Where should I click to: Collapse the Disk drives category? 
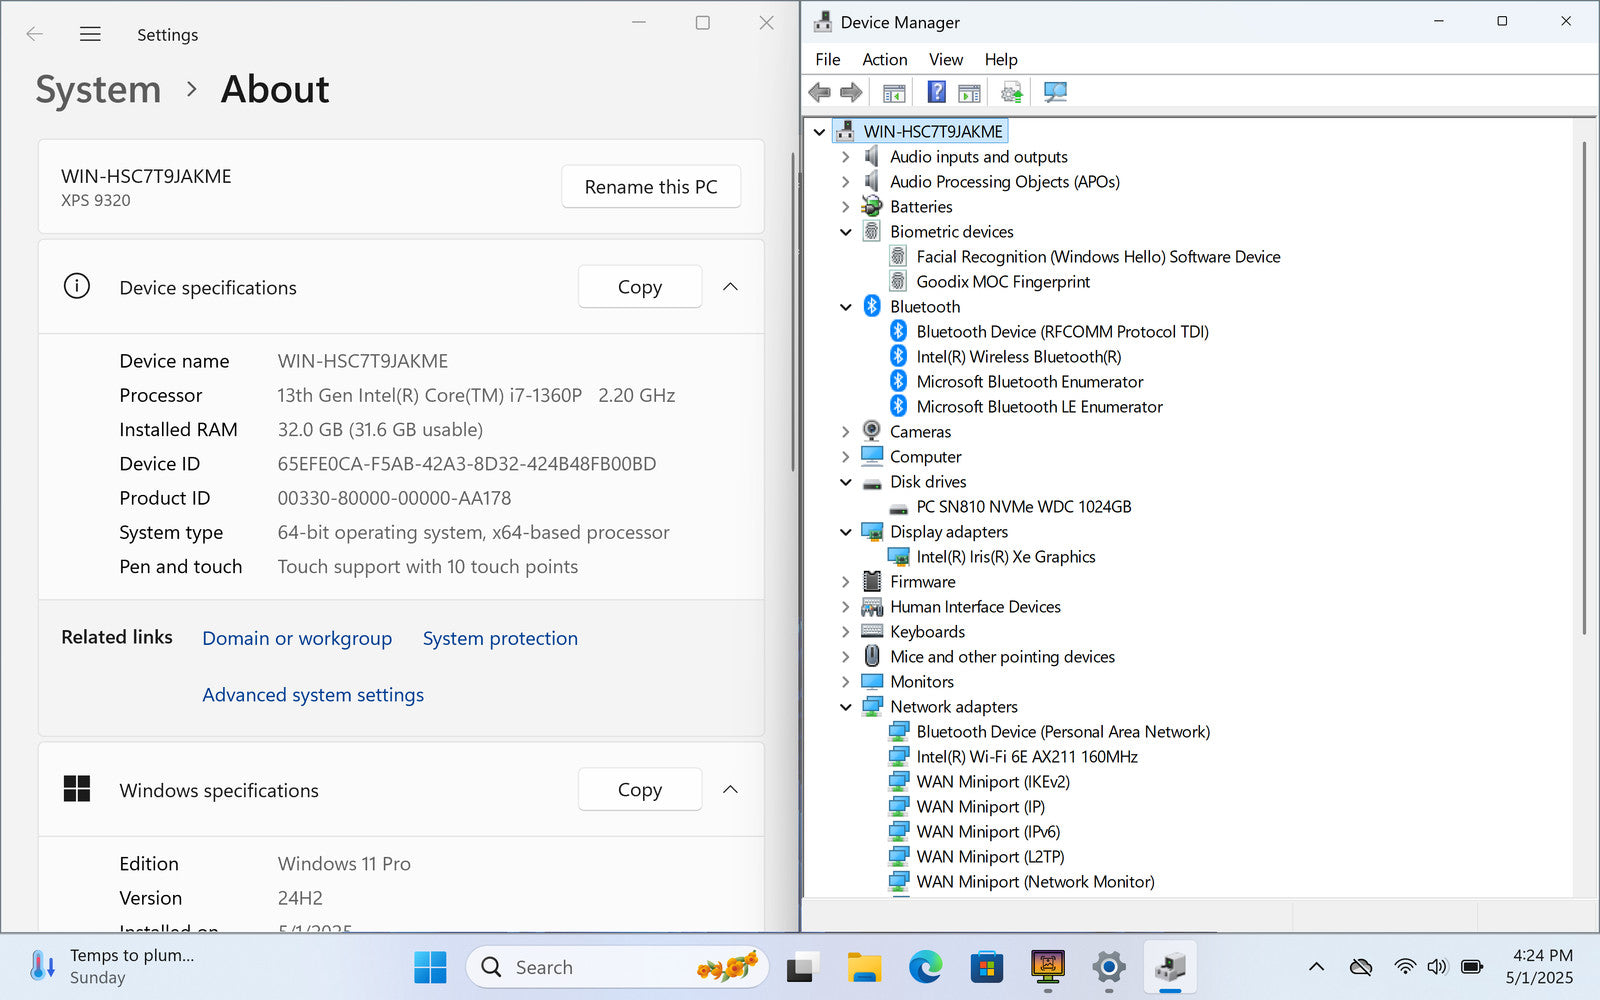coord(846,482)
